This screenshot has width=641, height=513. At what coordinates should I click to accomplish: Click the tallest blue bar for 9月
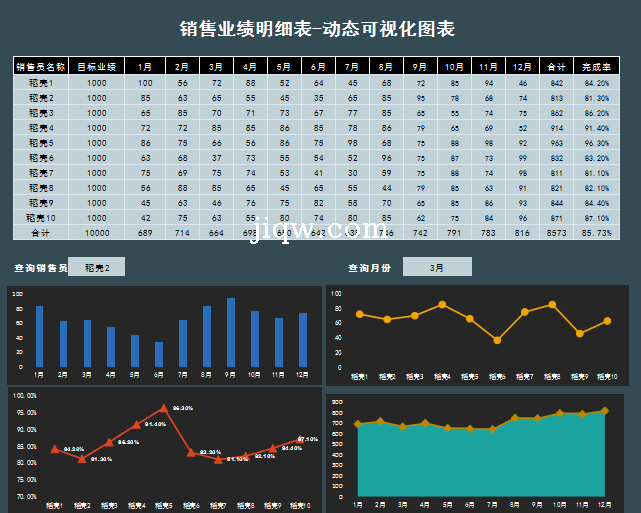[231, 332]
